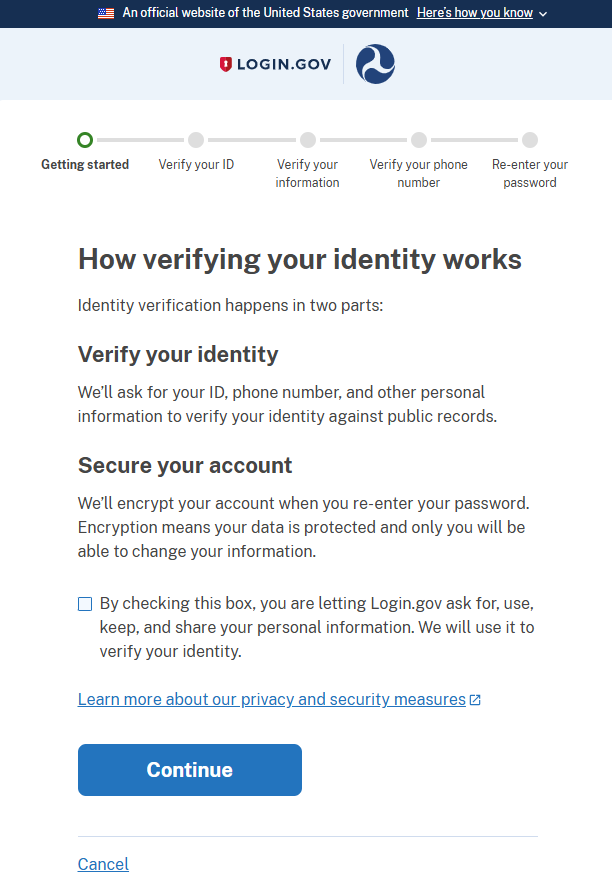The width and height of the screenshot is (612, 892).
Task: Click the external link icon beside privacy link
Action: (x=476, y=700)
